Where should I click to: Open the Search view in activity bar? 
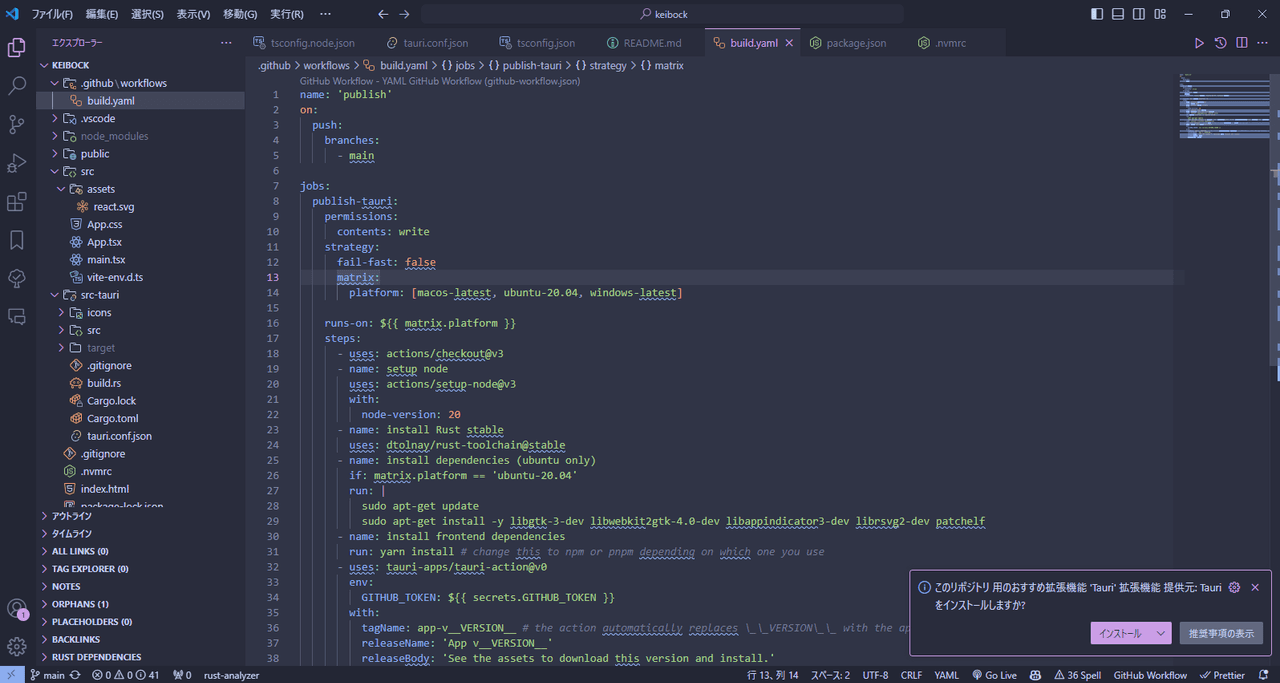(17, 86)
